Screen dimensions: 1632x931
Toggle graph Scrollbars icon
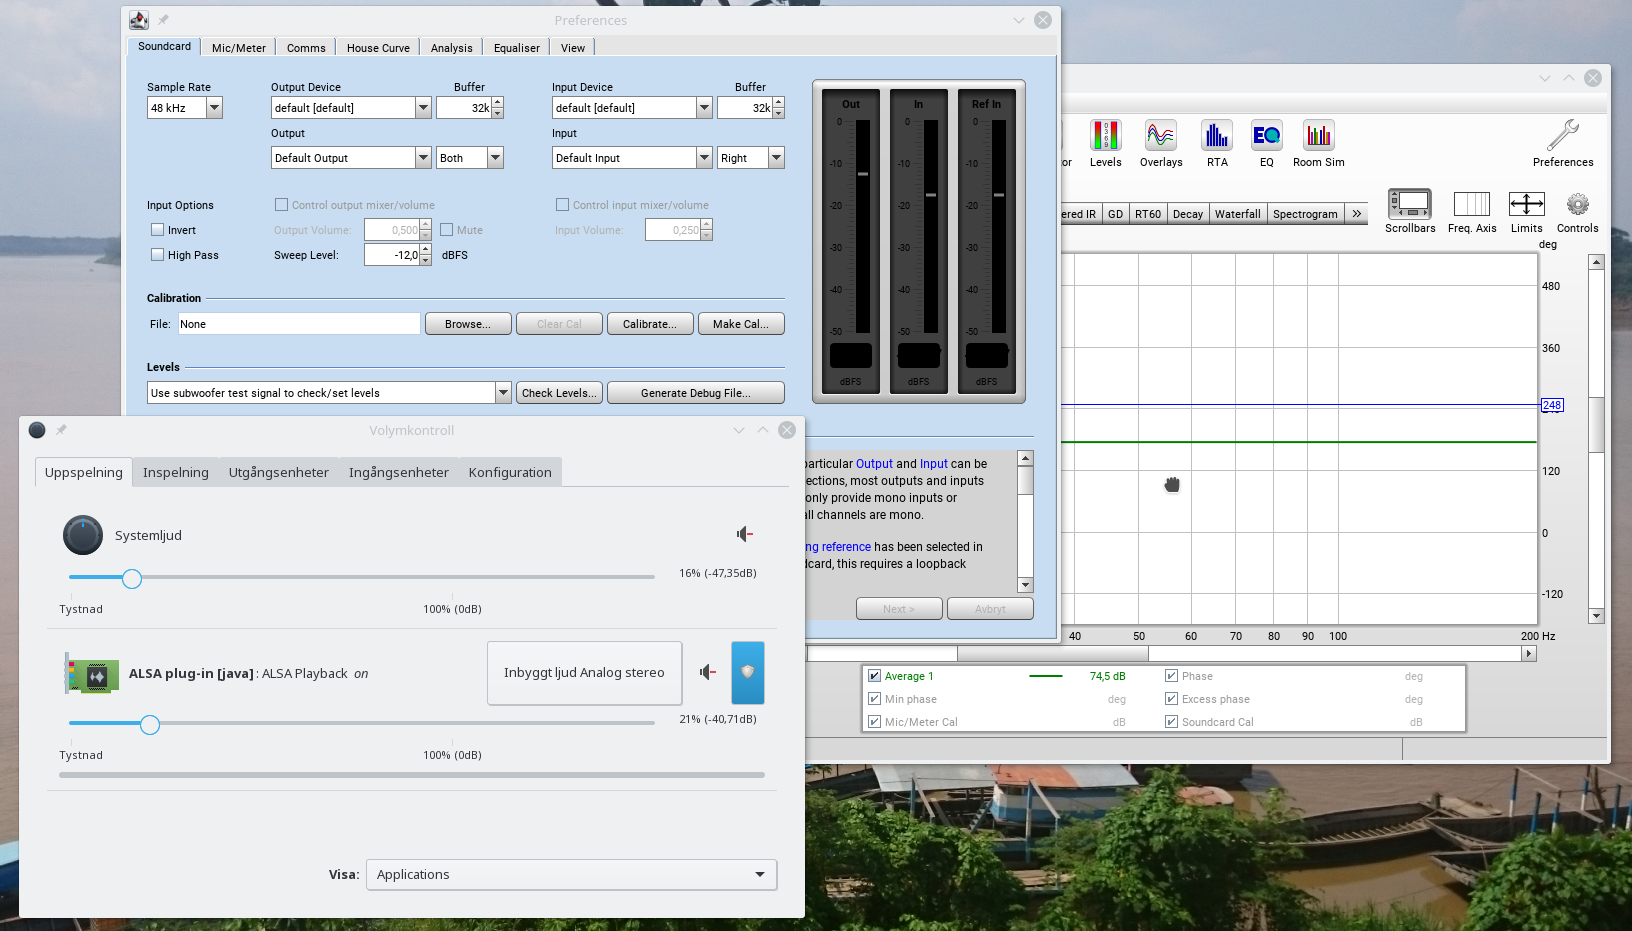[x=1409, y=204]
